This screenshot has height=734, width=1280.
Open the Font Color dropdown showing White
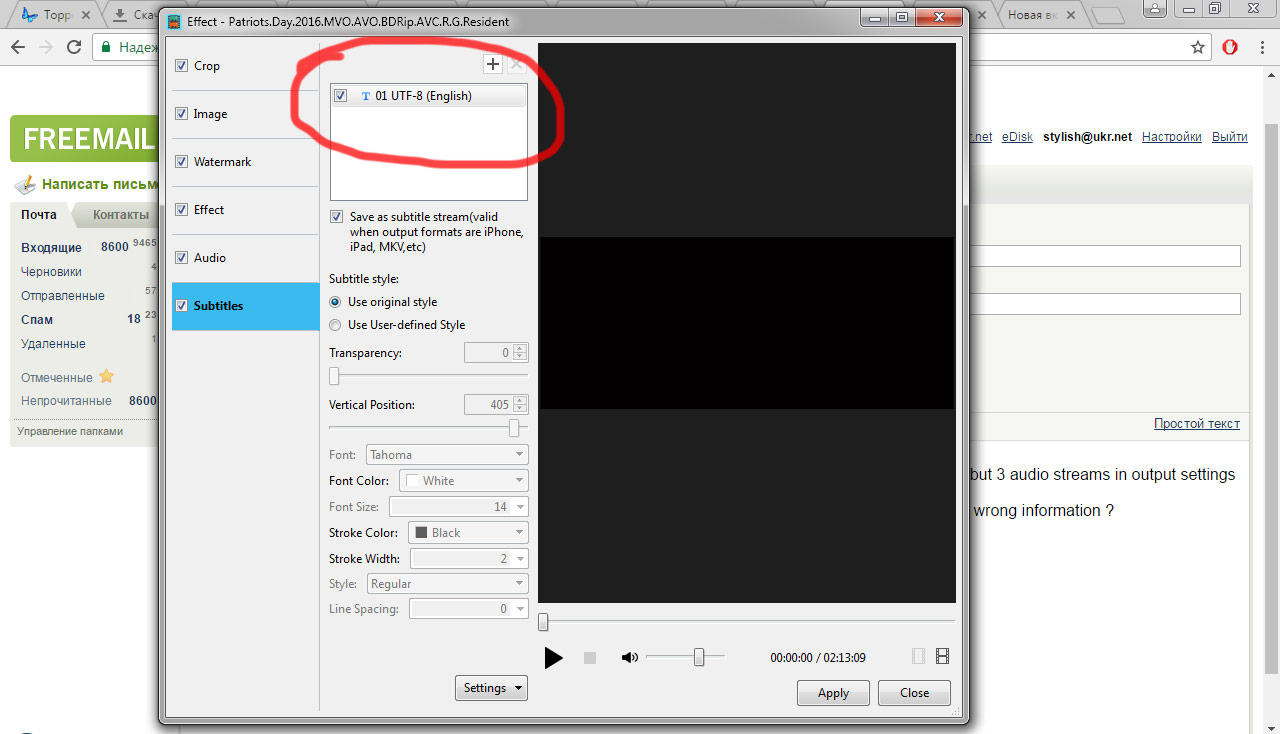click(x=463, y=481)
